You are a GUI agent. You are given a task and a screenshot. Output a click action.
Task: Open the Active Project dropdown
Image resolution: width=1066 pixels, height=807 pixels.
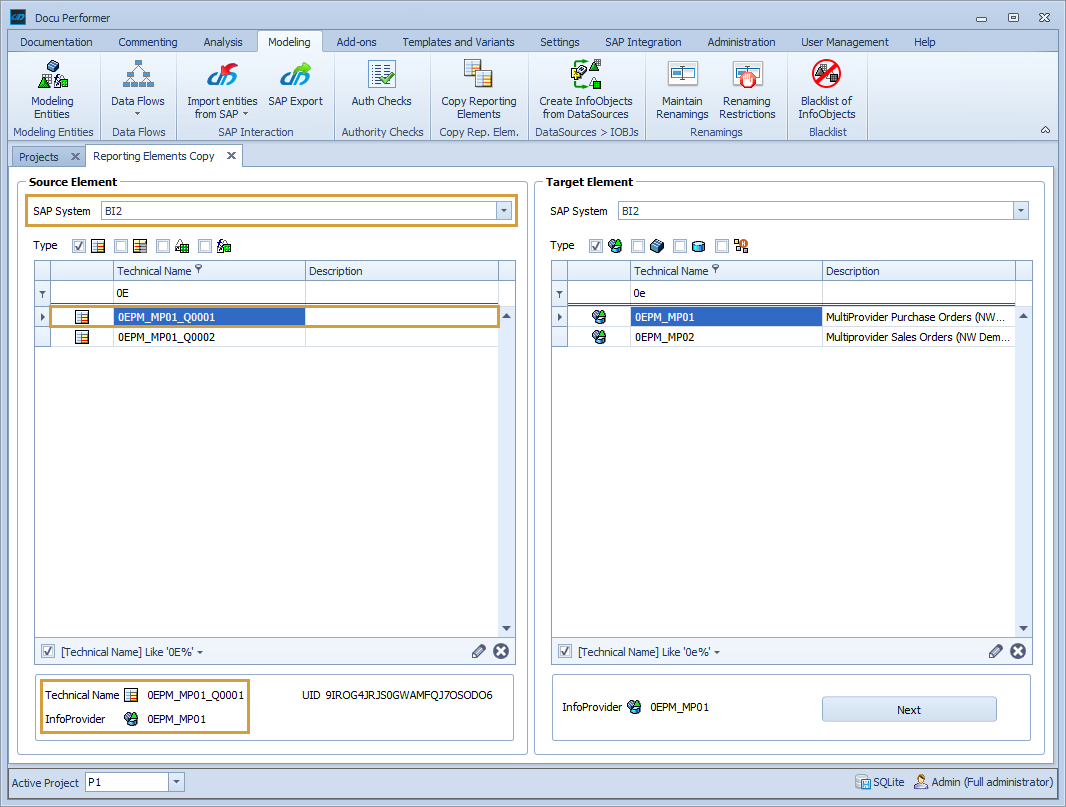[x=174, y=782]
